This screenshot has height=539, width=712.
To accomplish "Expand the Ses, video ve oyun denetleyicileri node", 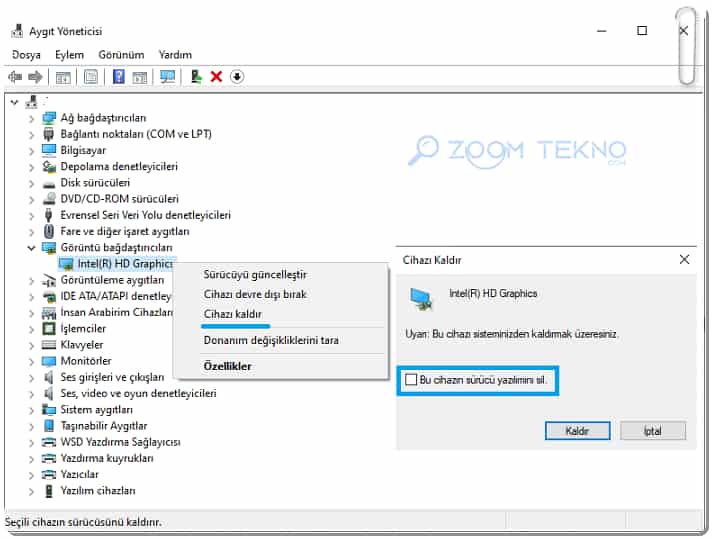I will 31,394.
